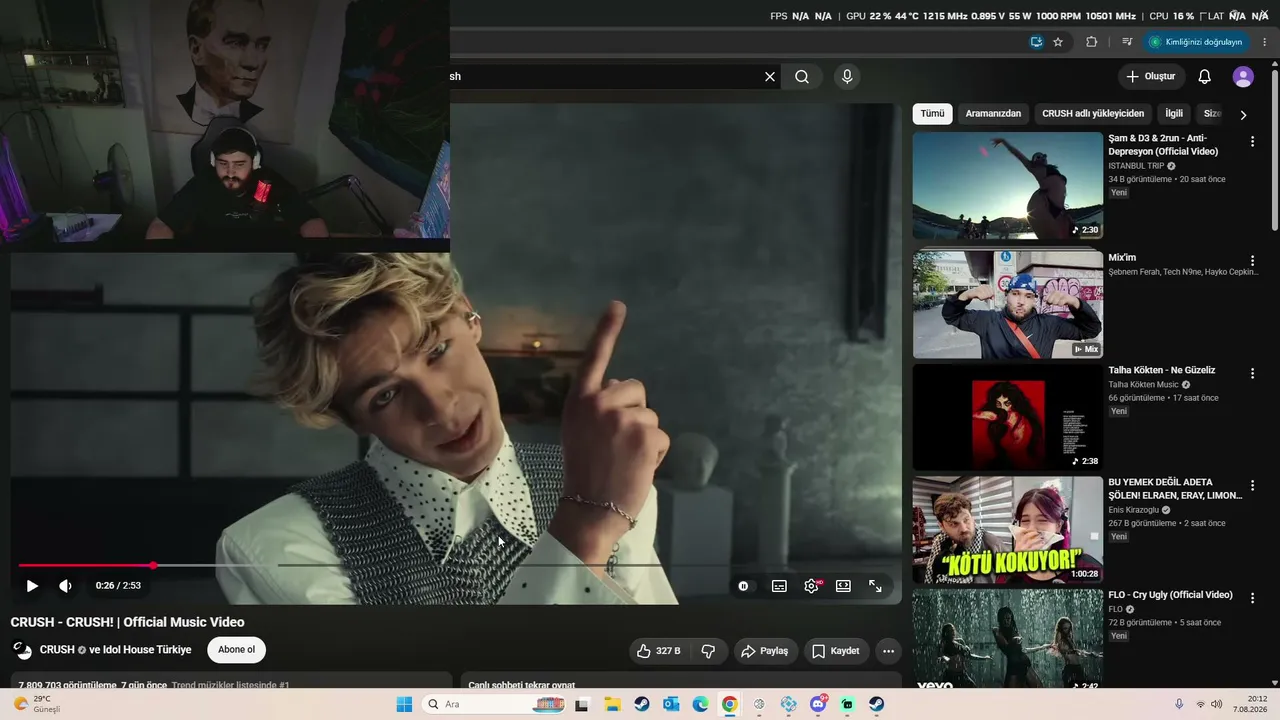
Task: Seek using the red video progress bar
Action: 455,565
